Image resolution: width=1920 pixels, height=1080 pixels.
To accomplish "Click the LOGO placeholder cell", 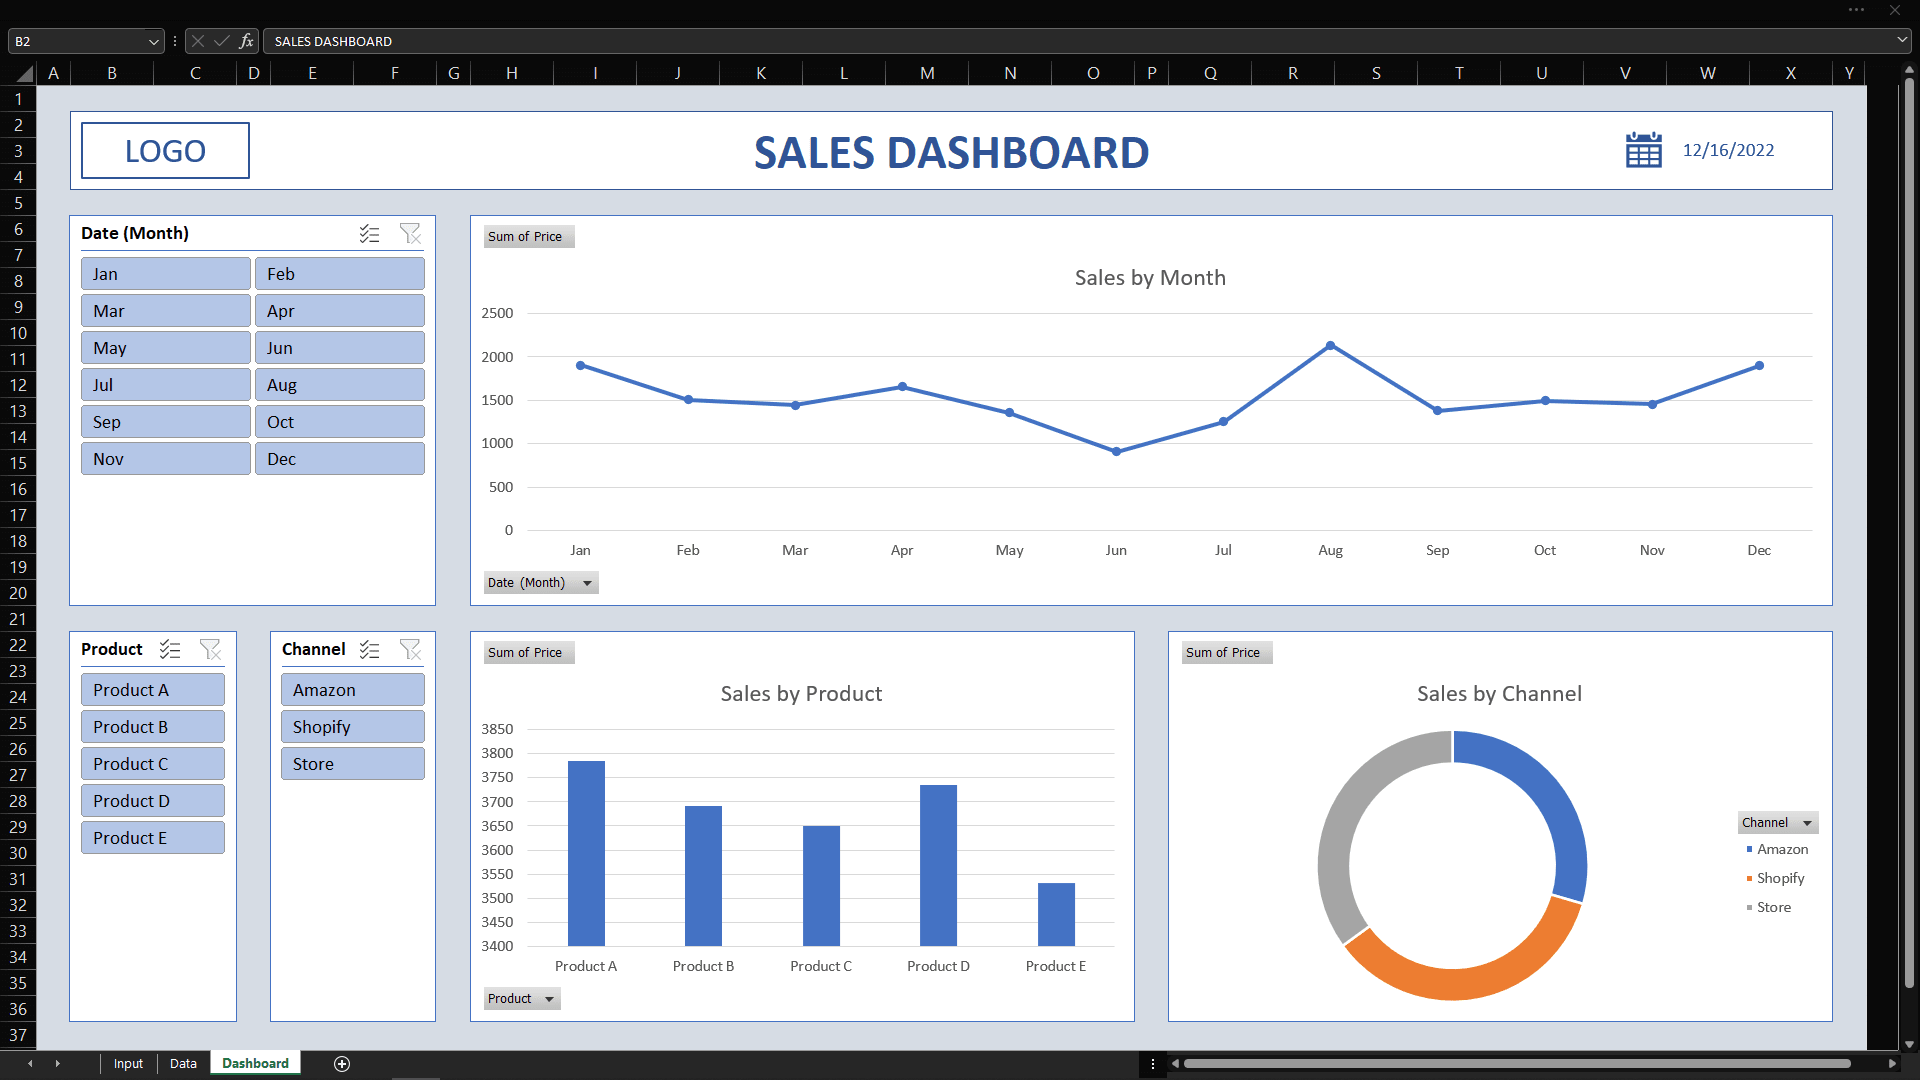I will point(164,149).
